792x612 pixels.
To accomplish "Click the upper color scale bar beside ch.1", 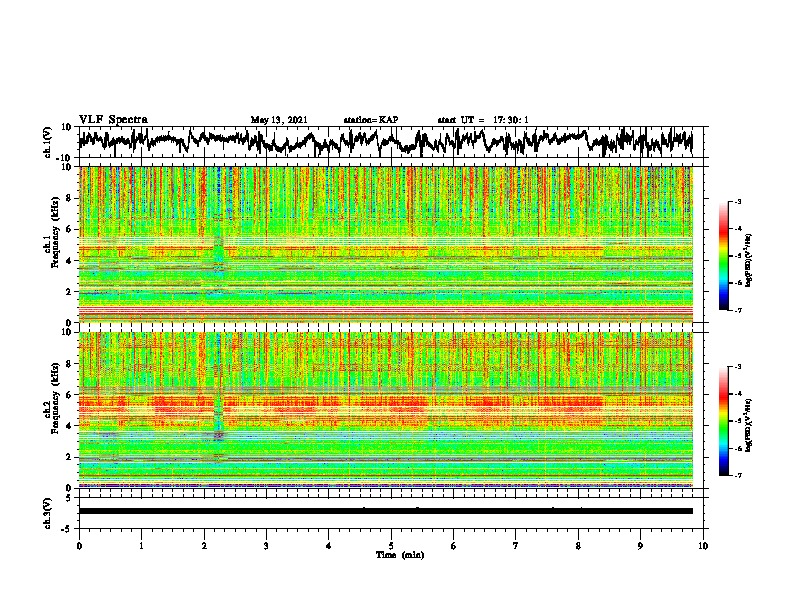I will tap(723, 256).
